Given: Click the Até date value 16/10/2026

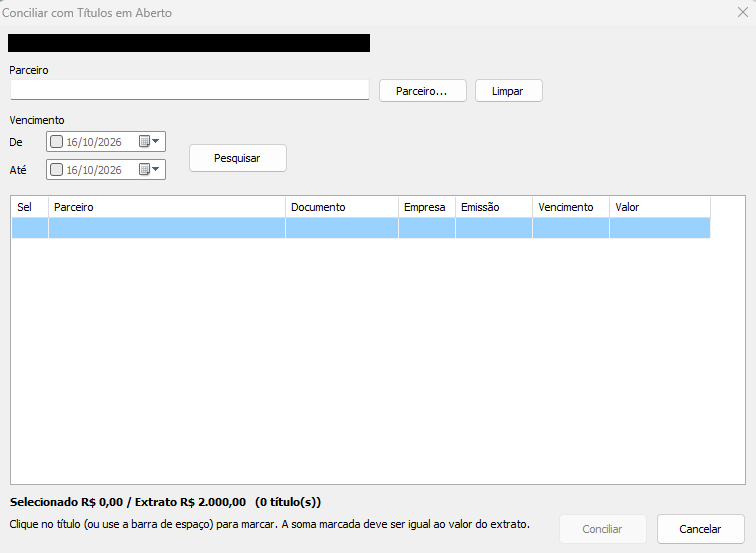Looking at the screenshot, I should tap(94, 170).
